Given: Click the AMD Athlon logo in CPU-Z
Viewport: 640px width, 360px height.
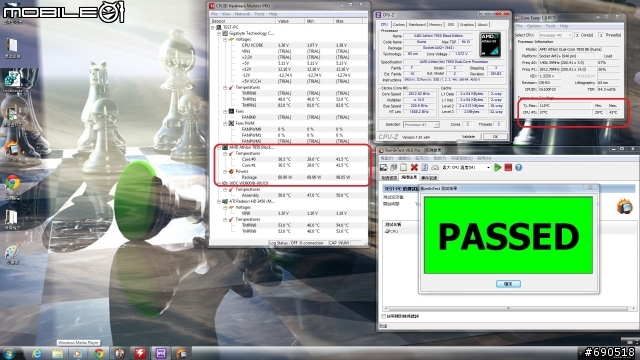Looking at the screenshot, I should [x=490, y=44].
